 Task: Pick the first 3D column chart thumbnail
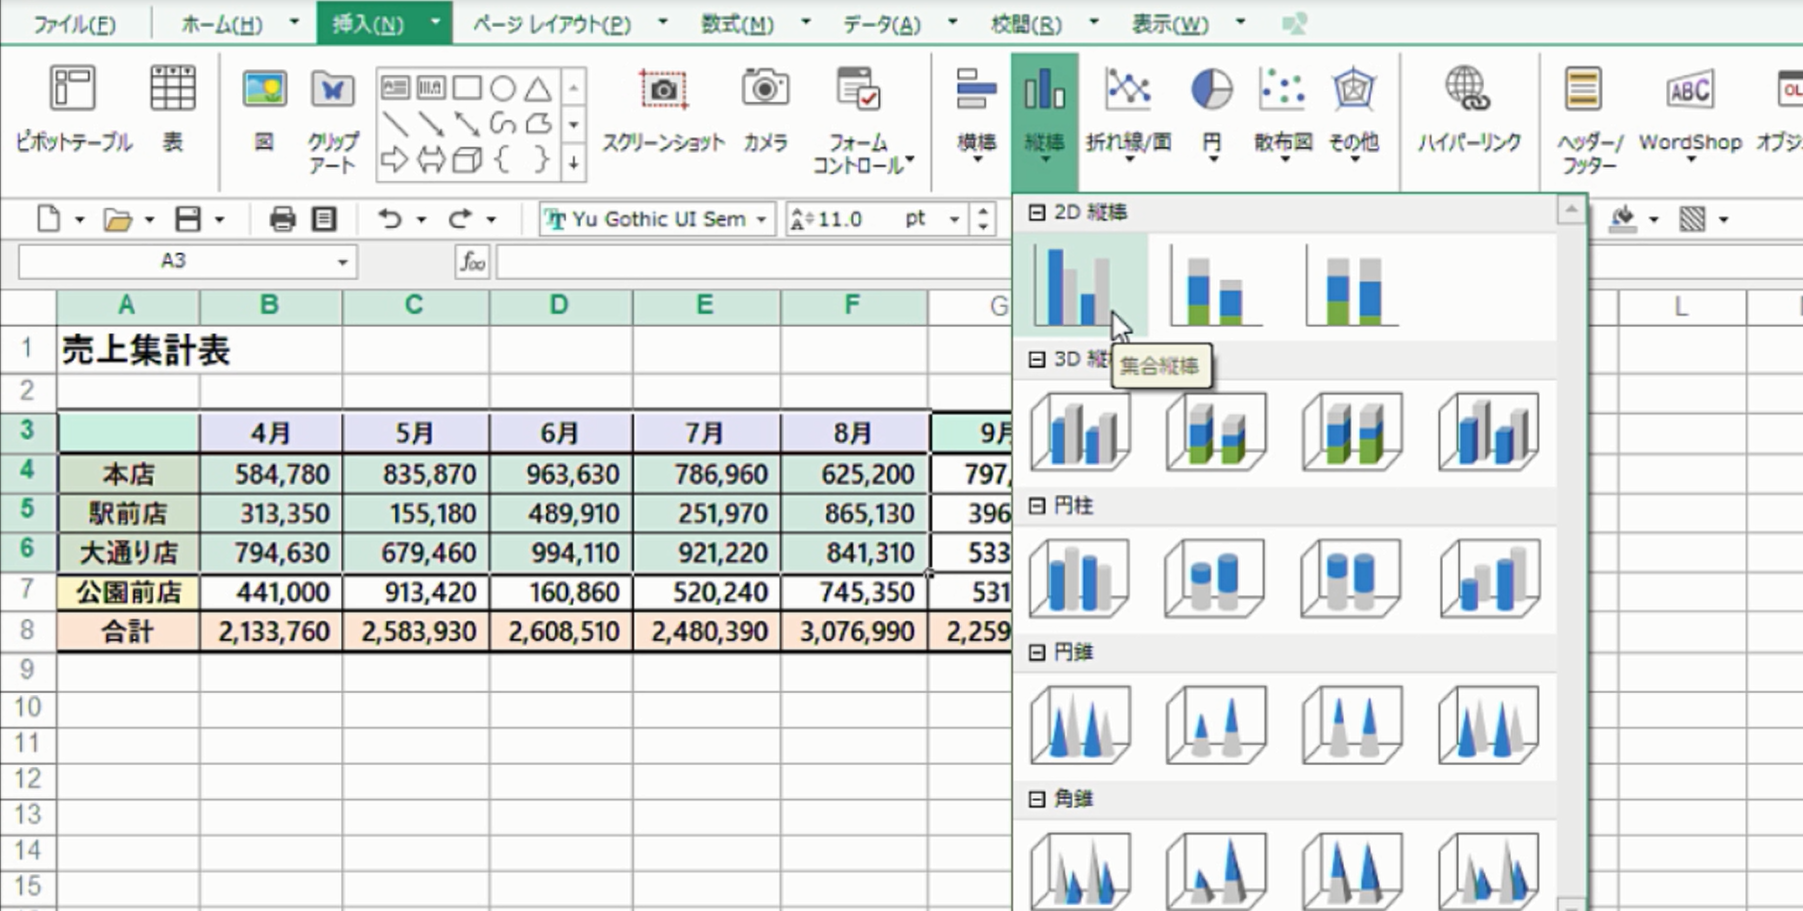pos(1080,432)
